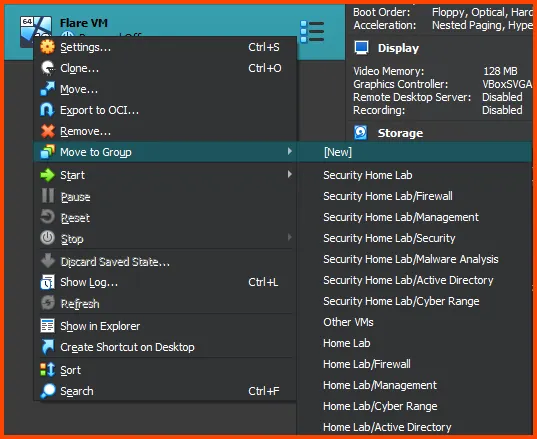Click the Settings gear icon
537x439 pixels.
(x=47, y=47)
